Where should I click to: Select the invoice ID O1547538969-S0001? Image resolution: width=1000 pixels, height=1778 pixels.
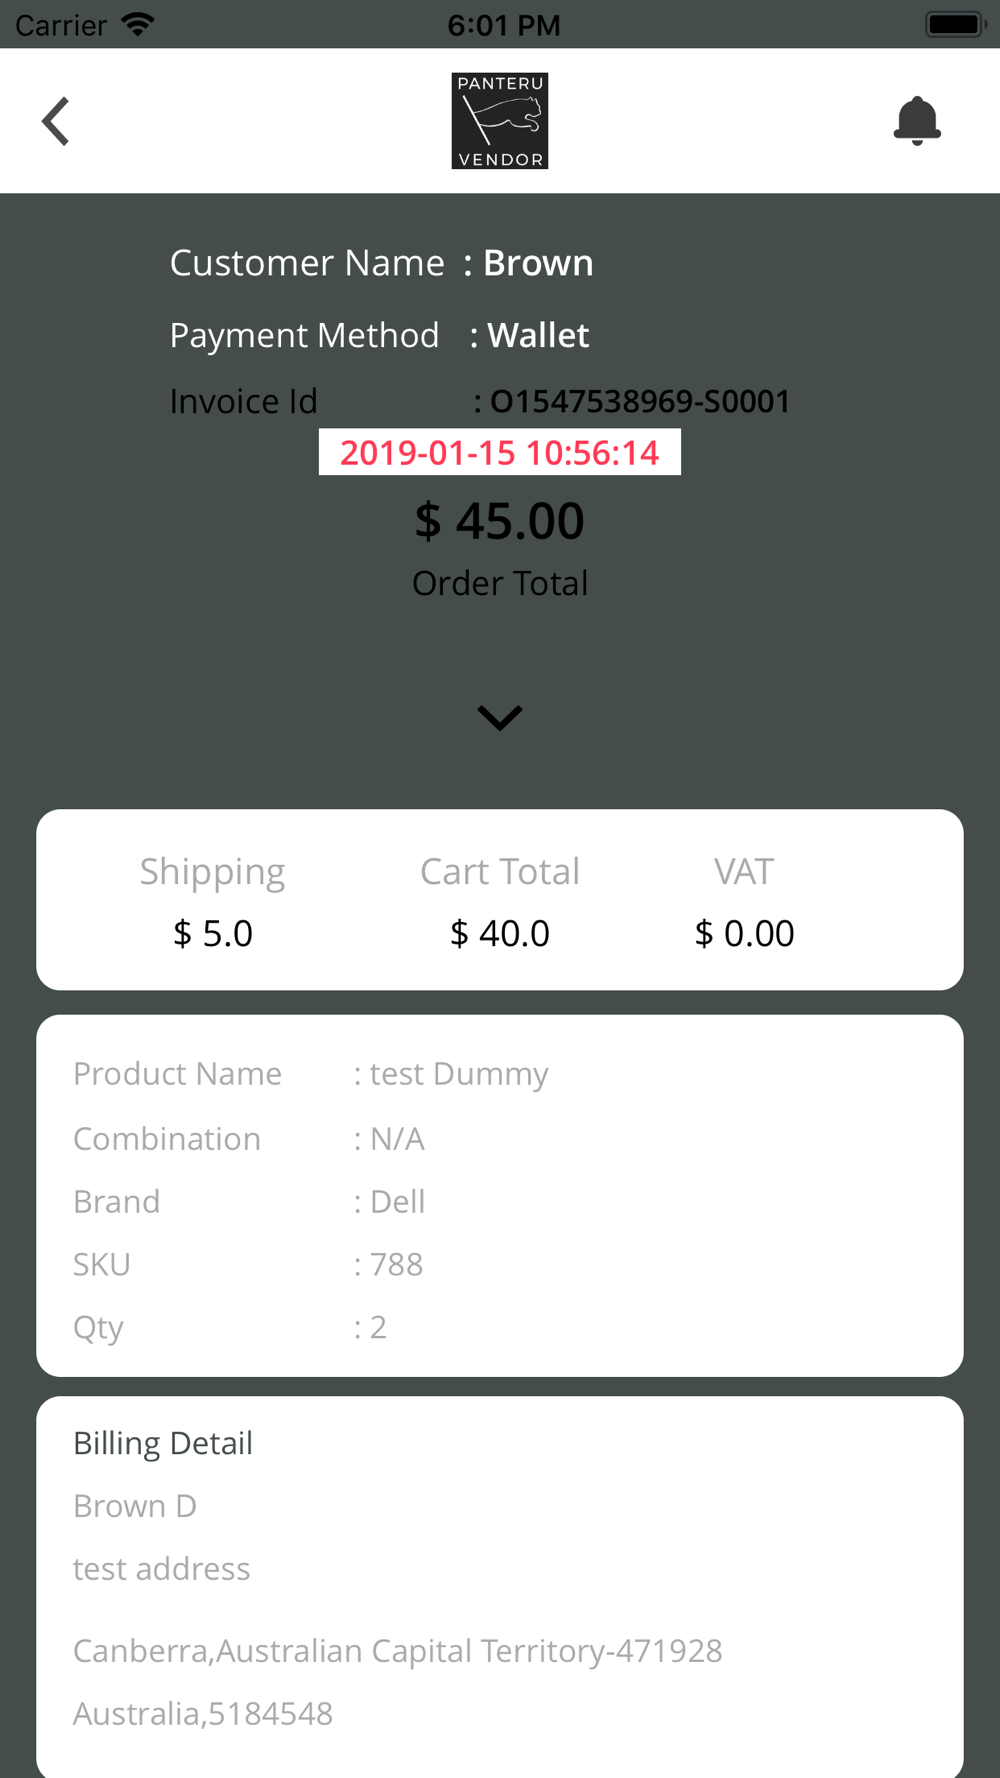[640, 401]
